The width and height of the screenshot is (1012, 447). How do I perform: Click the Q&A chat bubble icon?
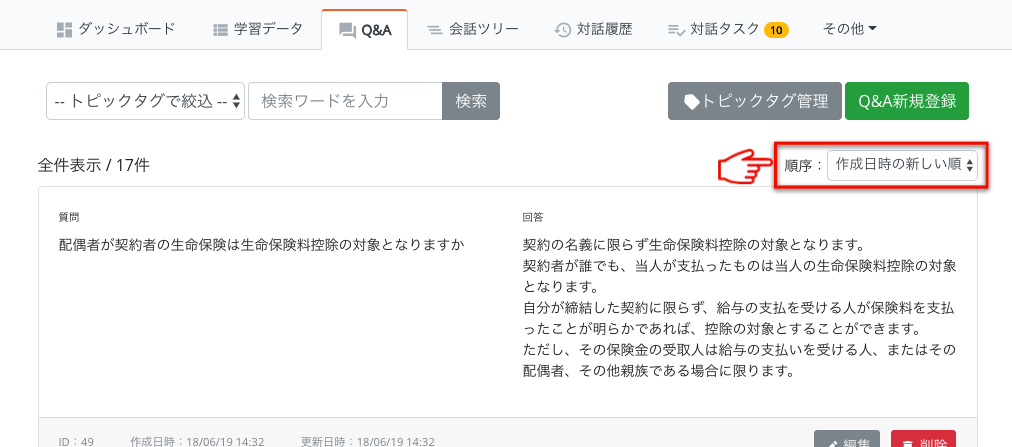coord(347,30)
